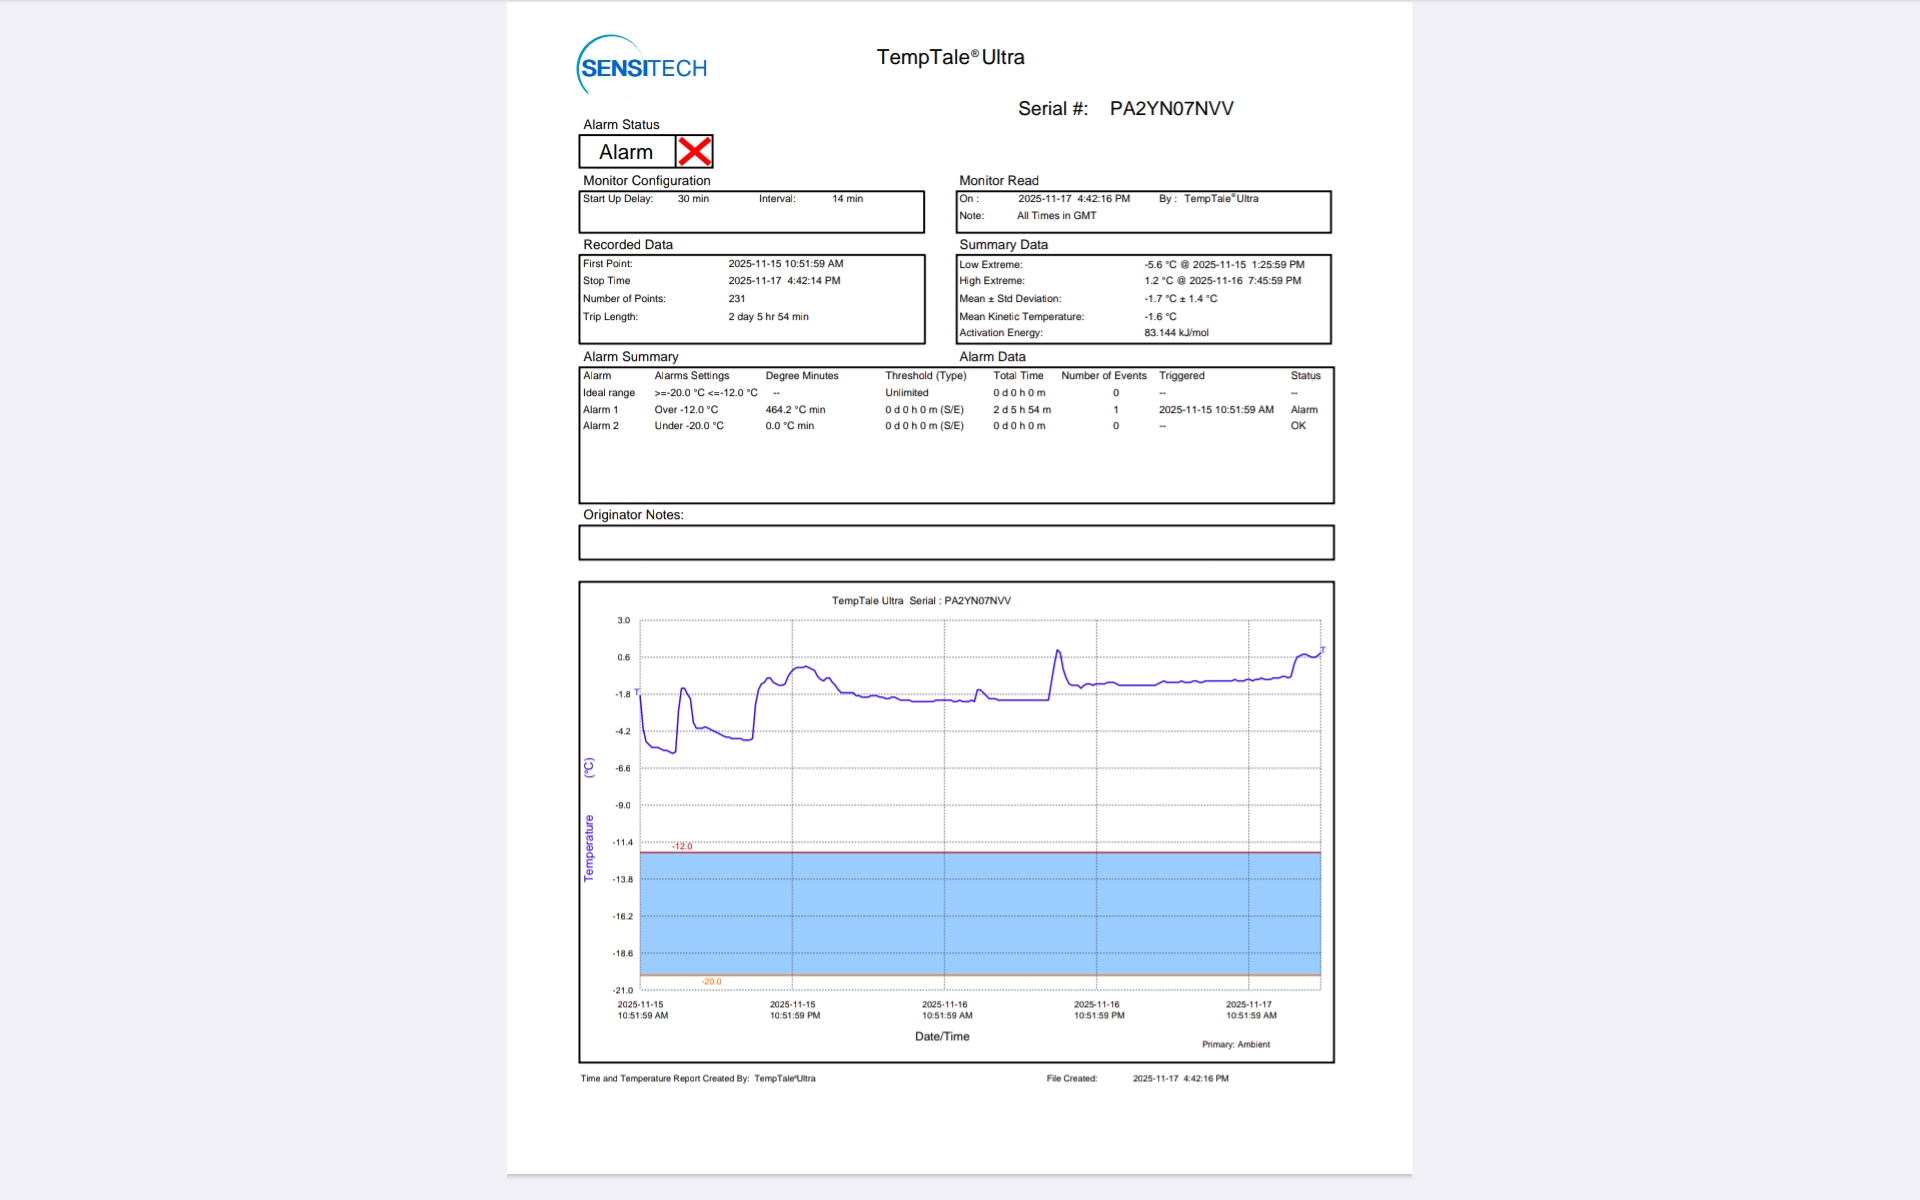1920x1200 pixels.
Task: Click the Trip Length value
Action: [768, 317]
